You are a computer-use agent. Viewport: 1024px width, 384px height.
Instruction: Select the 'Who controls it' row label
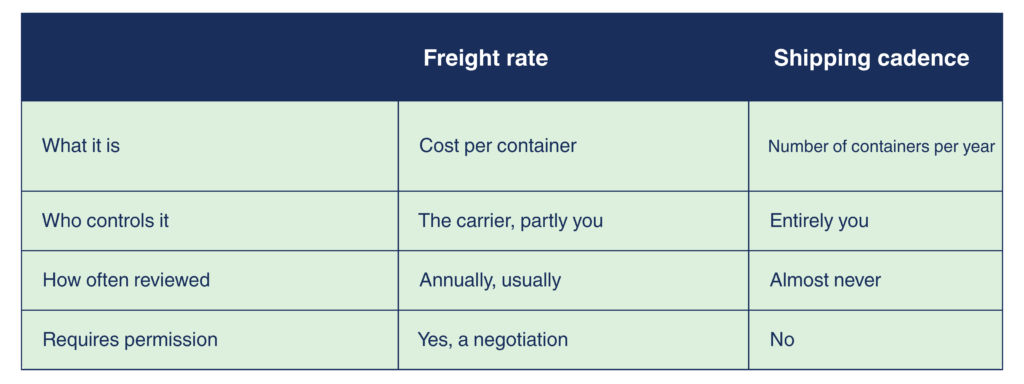pyautogui.click(x=105, y=221)
